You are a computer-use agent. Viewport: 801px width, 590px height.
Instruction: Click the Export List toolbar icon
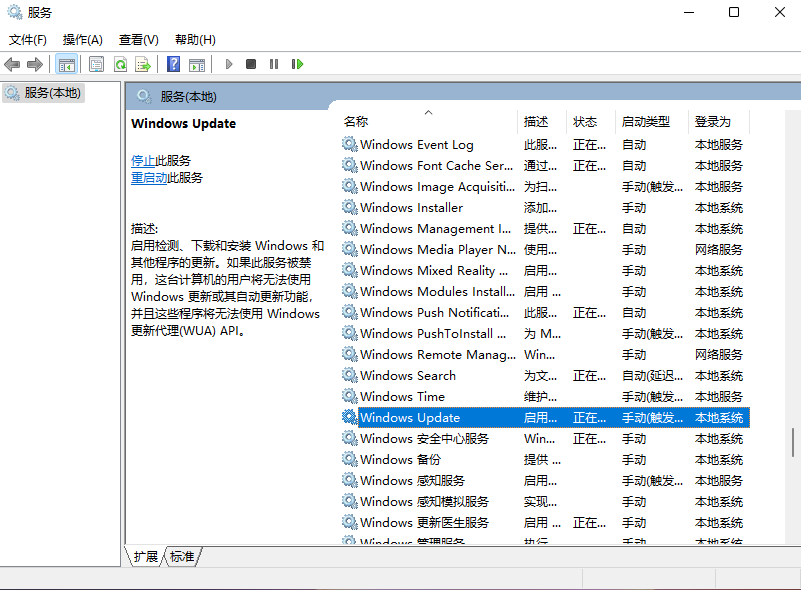[143, 64]
